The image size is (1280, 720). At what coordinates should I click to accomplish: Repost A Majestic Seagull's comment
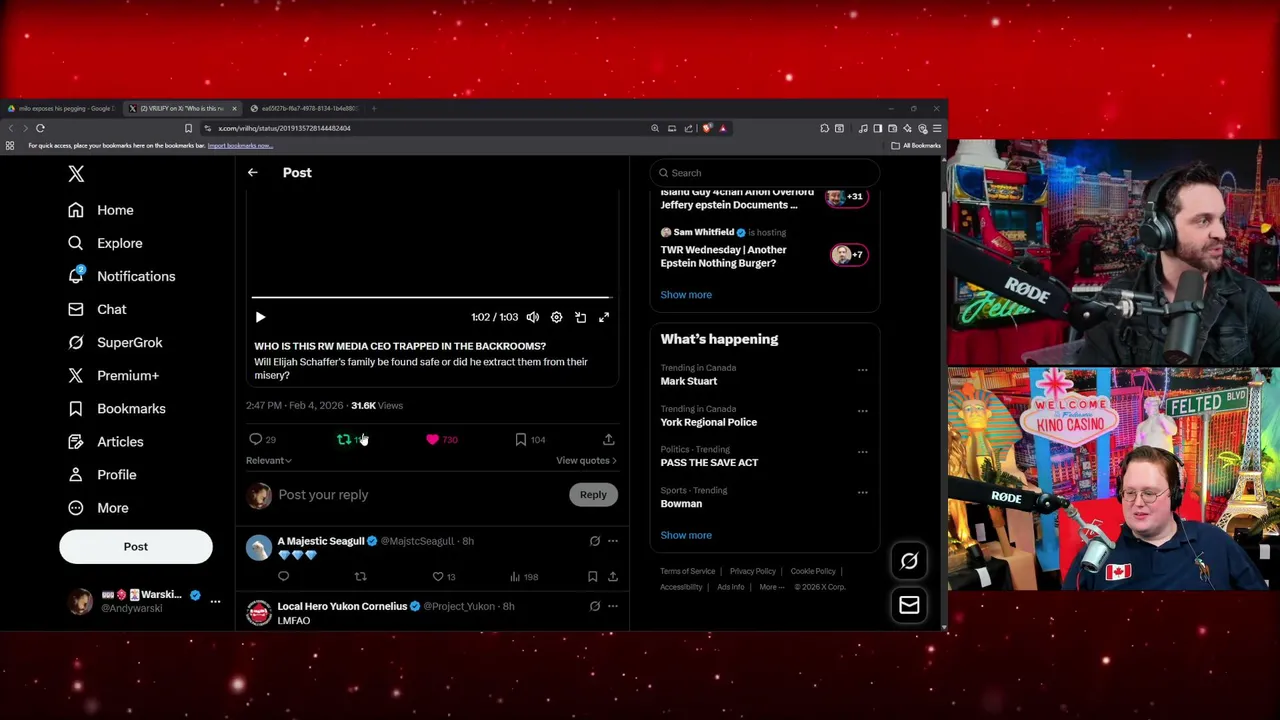[360, 576]
